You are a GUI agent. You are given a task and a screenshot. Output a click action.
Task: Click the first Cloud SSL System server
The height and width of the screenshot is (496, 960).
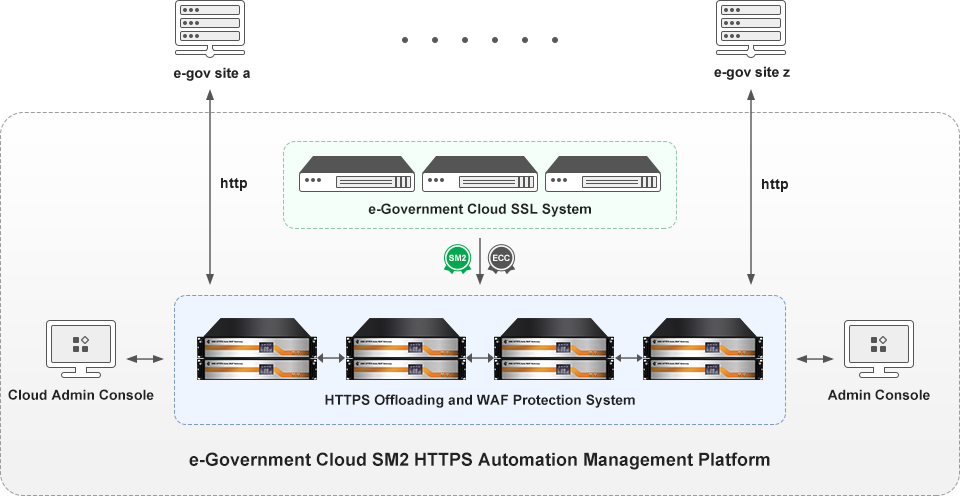tap(357, 174)
